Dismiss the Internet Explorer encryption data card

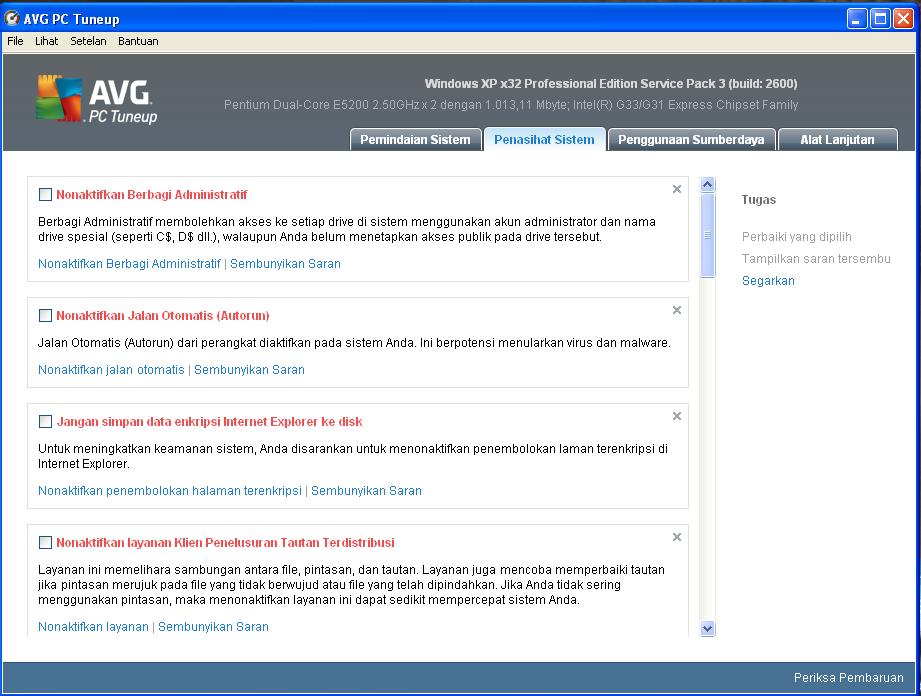pos(677,416)
